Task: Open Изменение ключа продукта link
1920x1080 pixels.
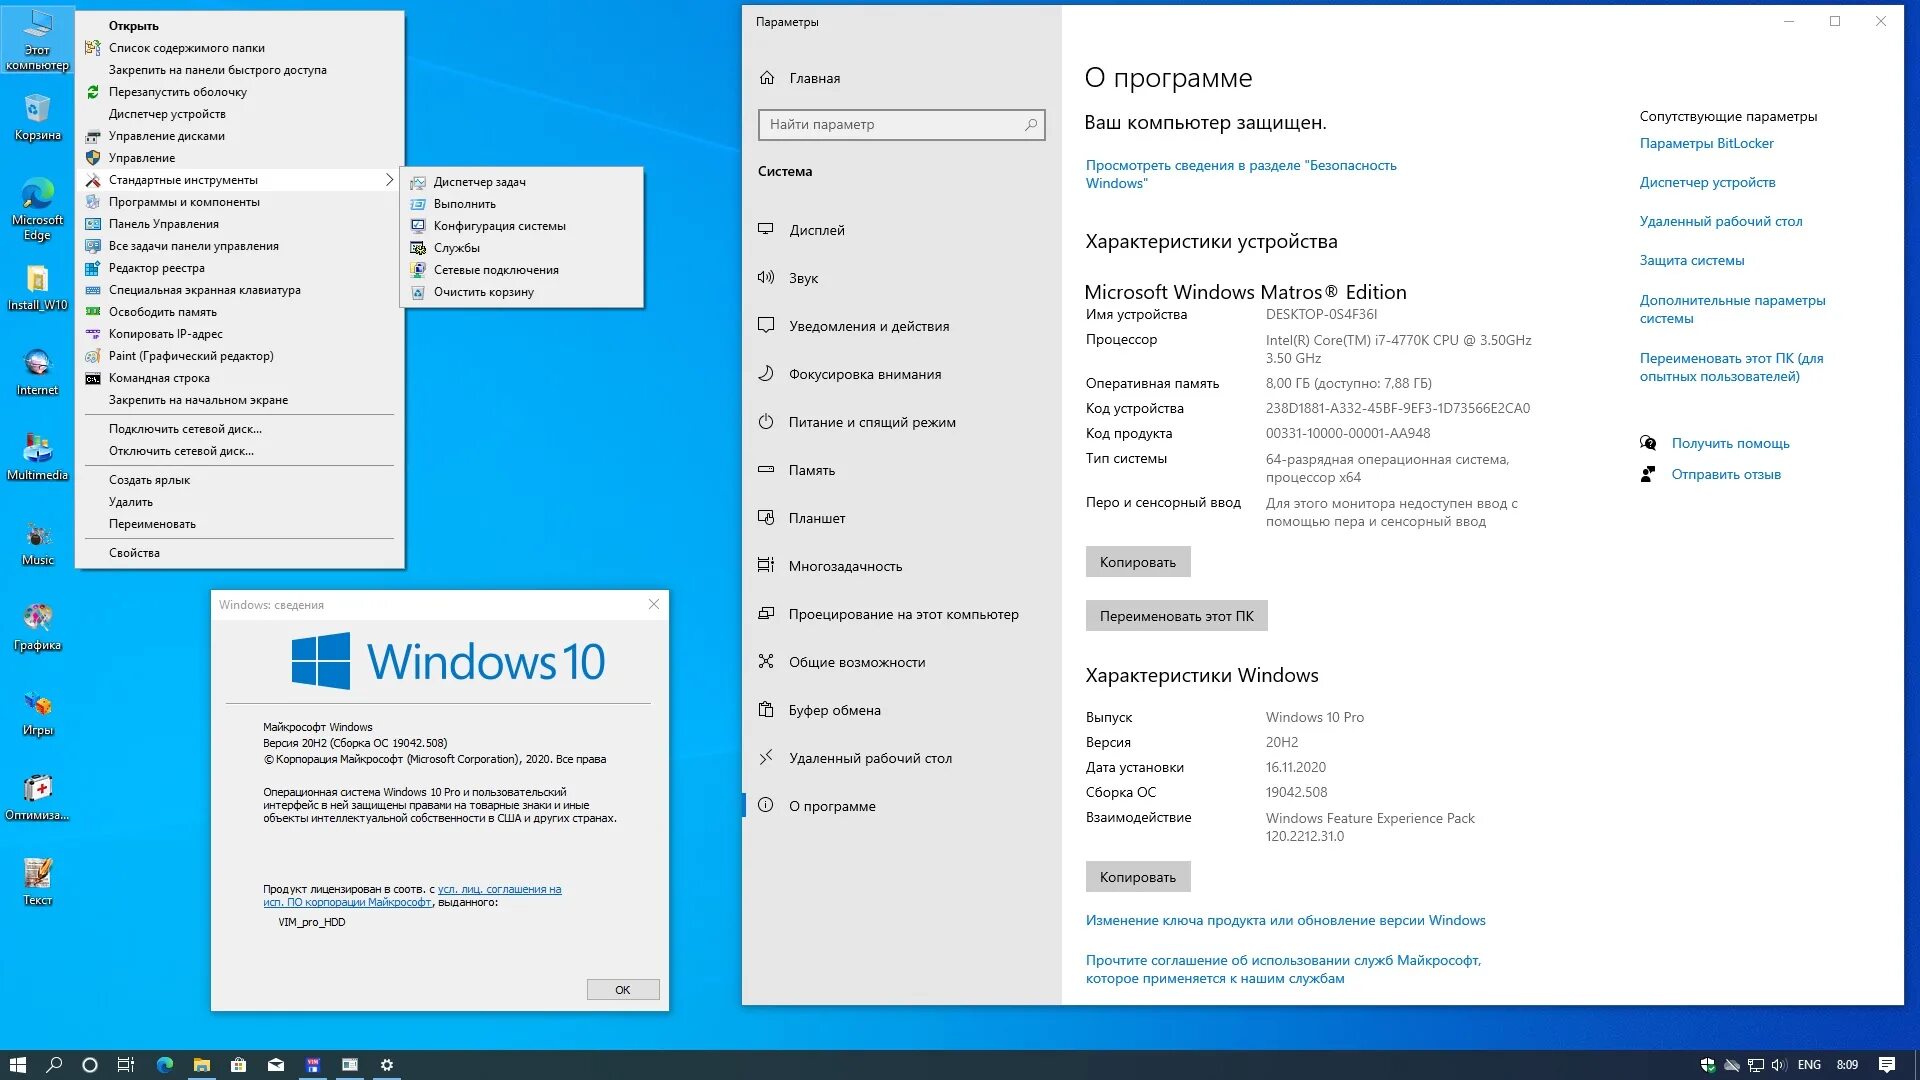Action: coord(1285,920)
